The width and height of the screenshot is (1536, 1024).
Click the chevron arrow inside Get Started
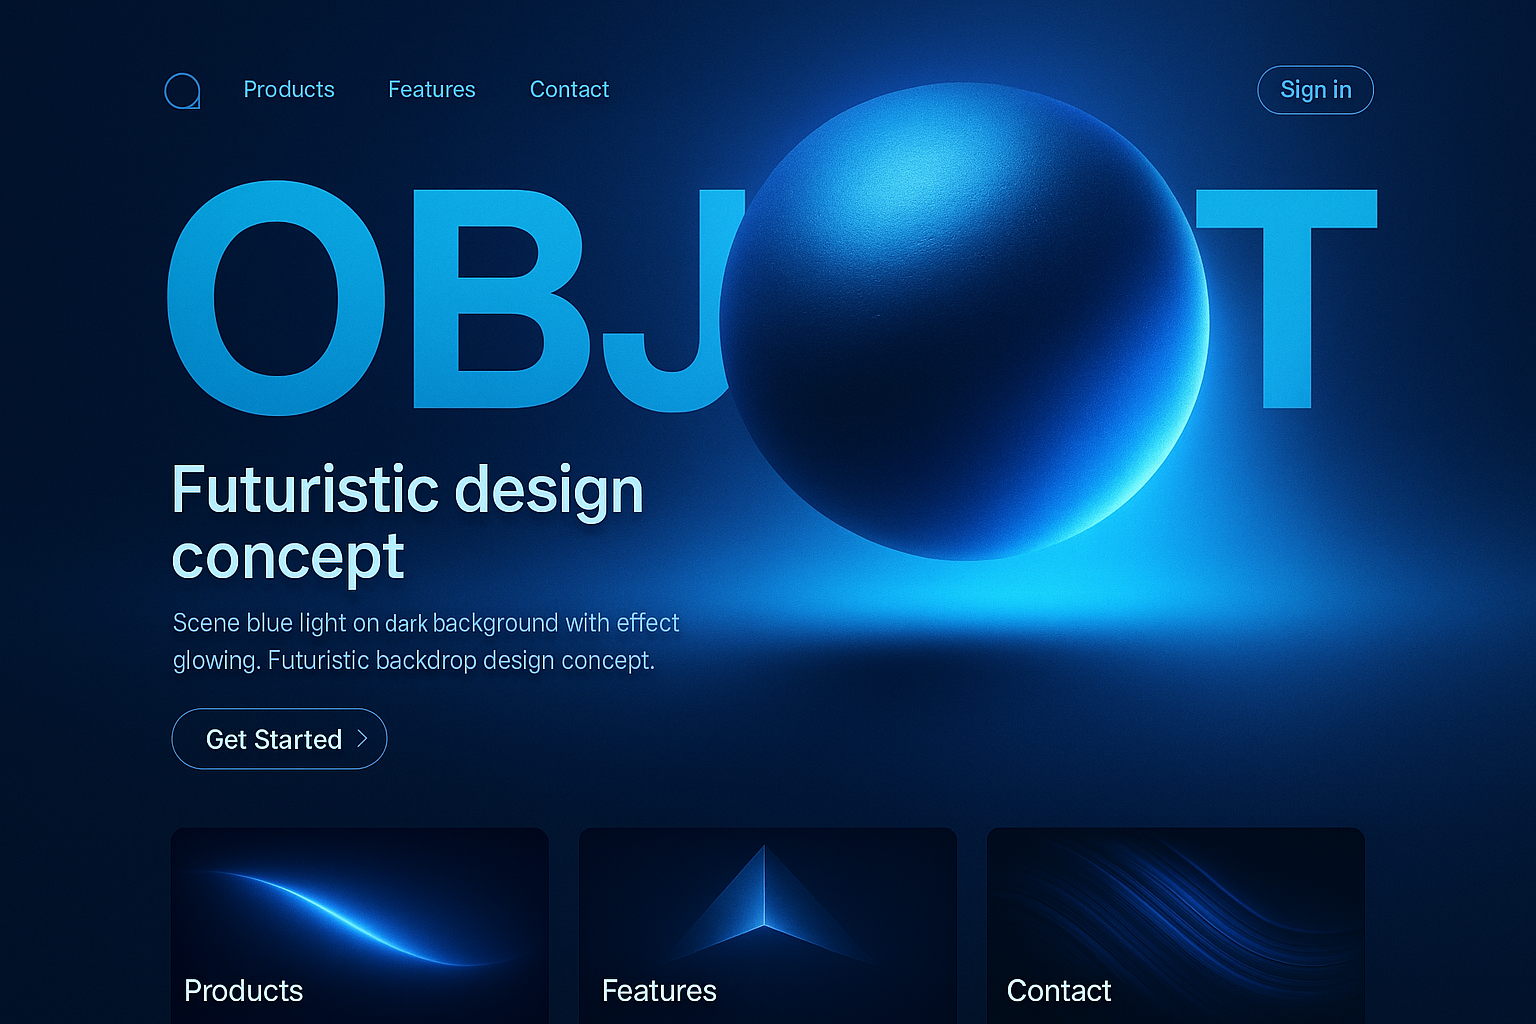363,739
